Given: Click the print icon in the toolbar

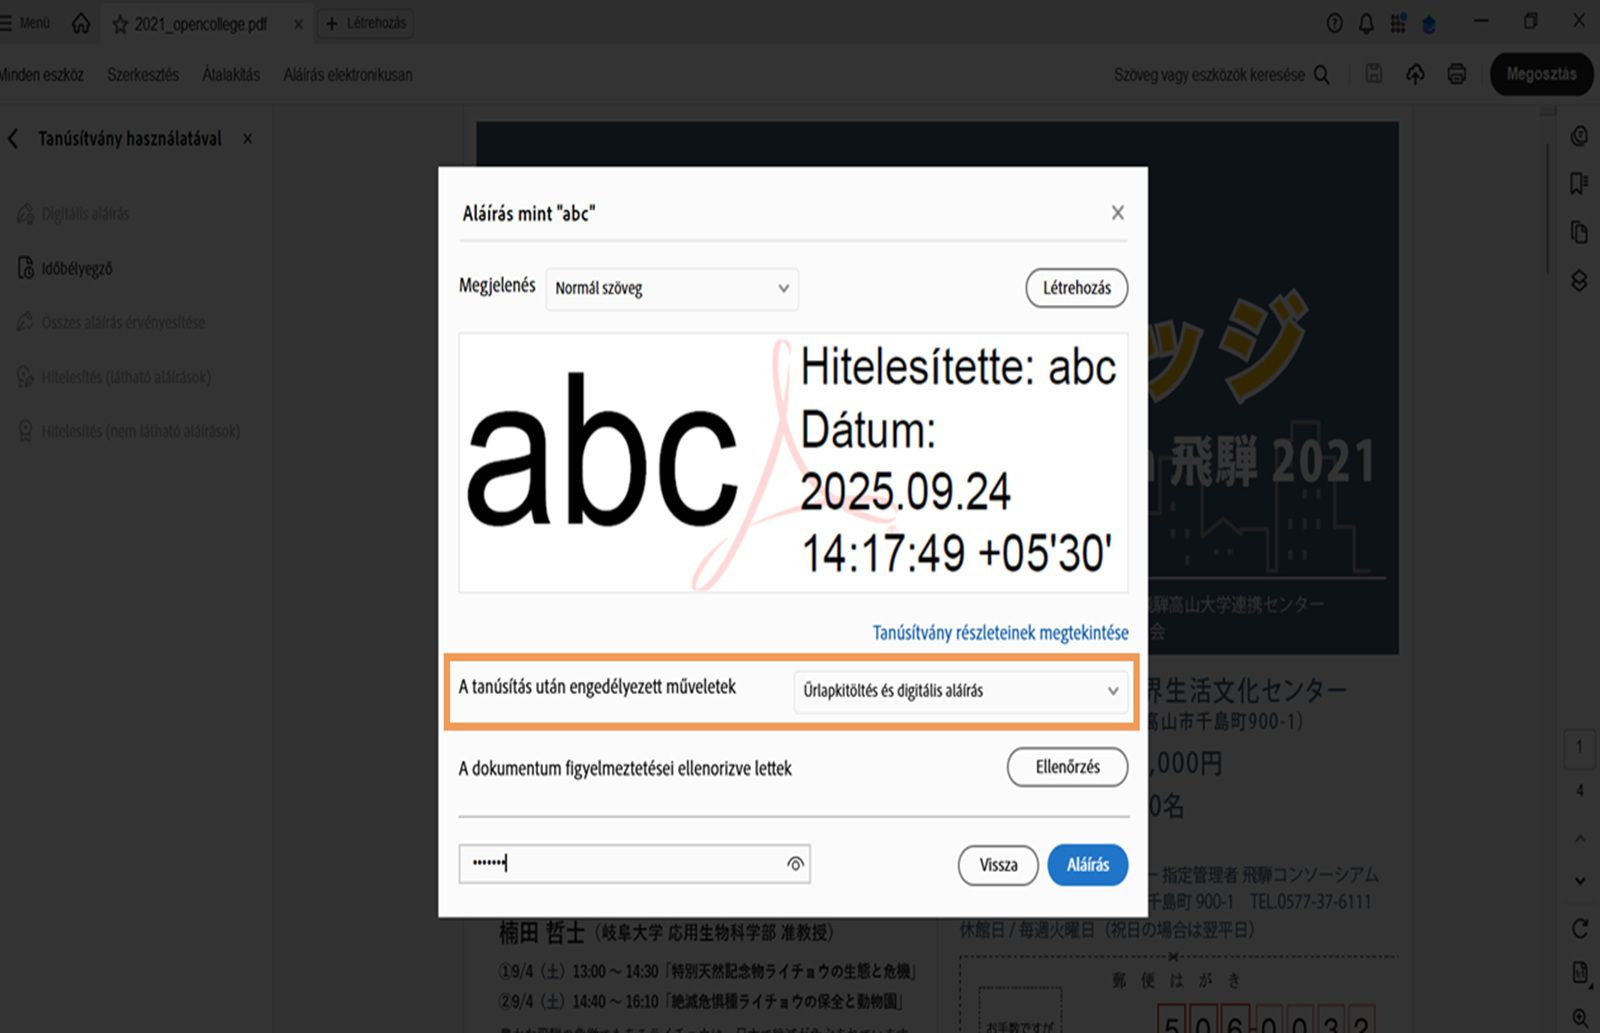Looking at the screenshot, I should [x=1457, y=74].
